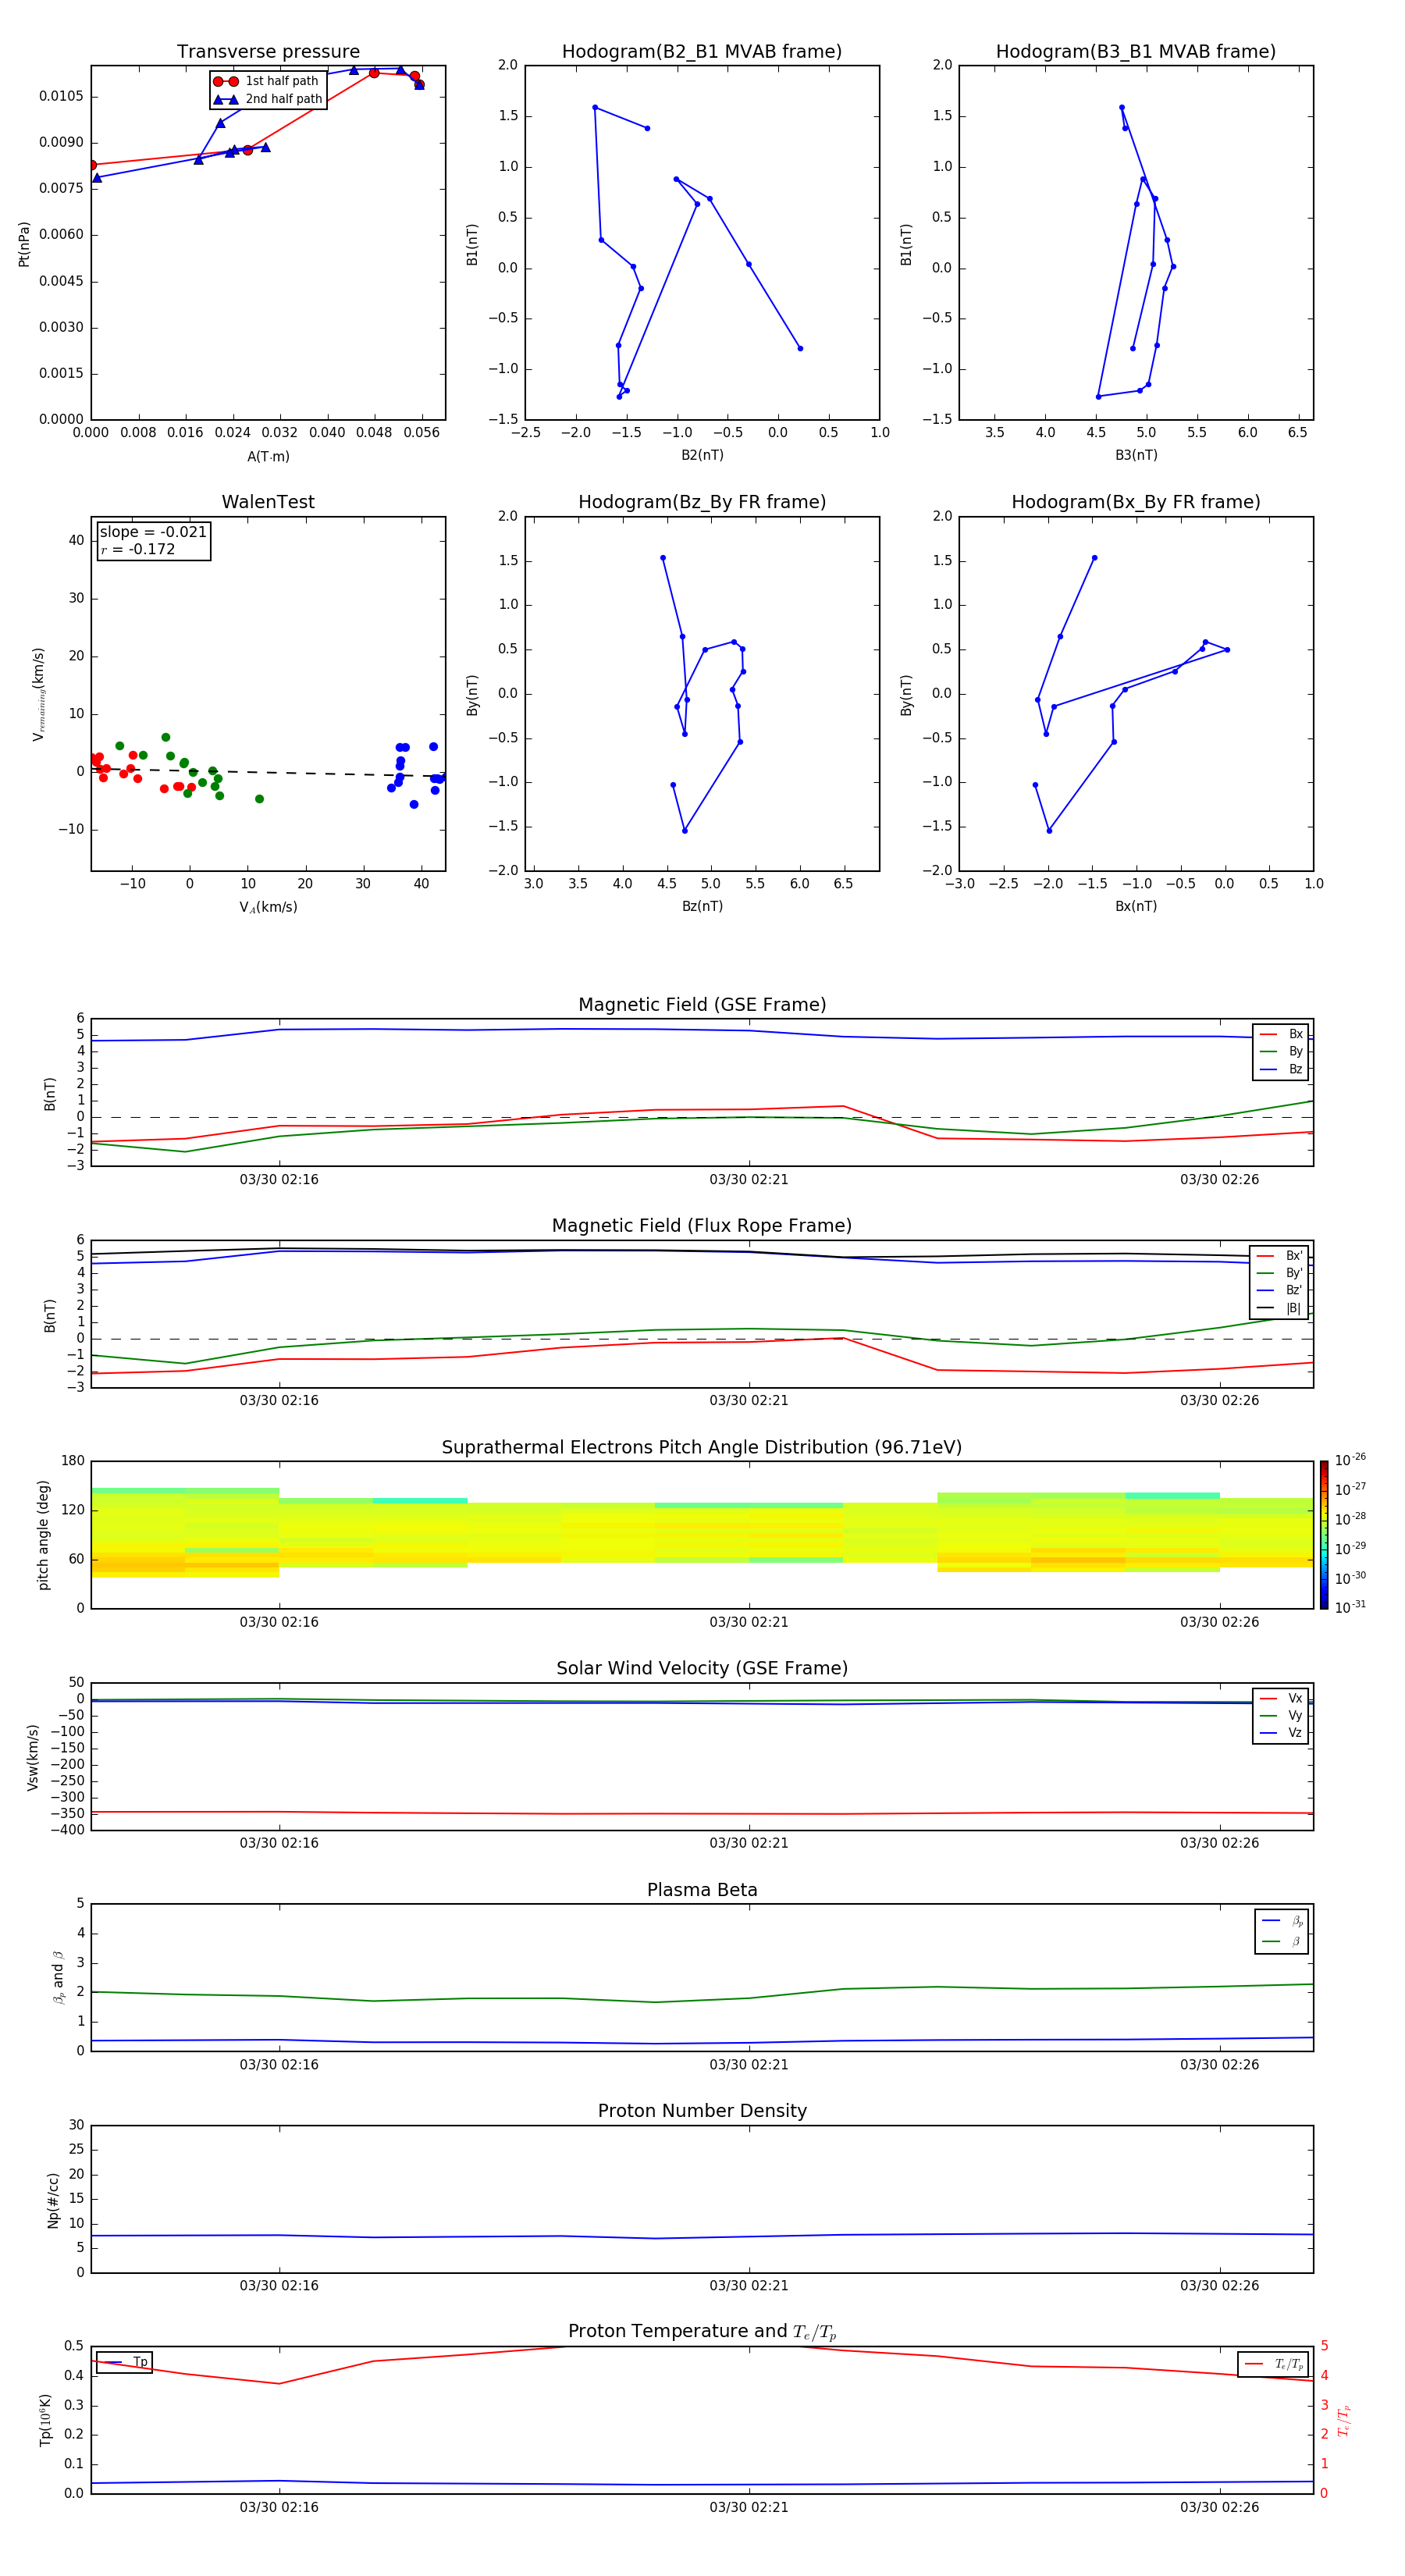Viewport: 1405px width, 2576px height.
Task: Click the '10^-31' colorbar tick label
Action: tap(1350, 1607)
